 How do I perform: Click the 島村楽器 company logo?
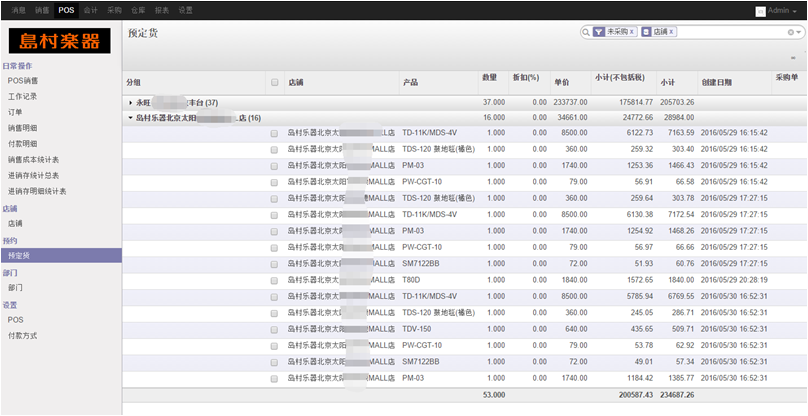60,41
